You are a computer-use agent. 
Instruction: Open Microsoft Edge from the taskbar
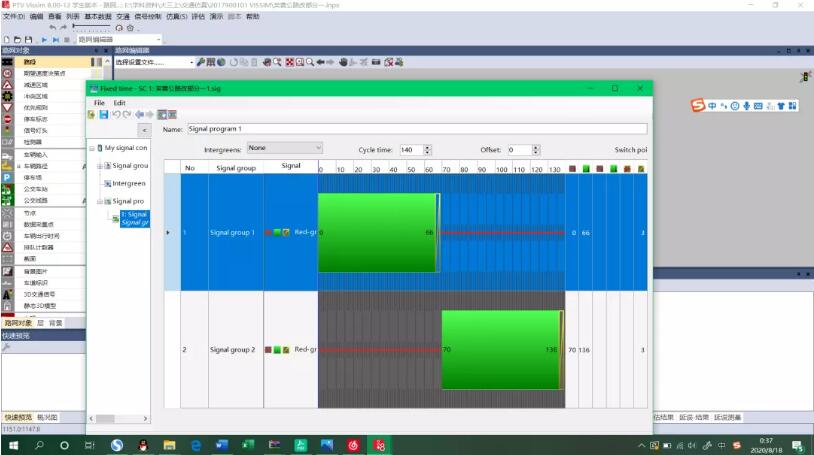[196, 446]
